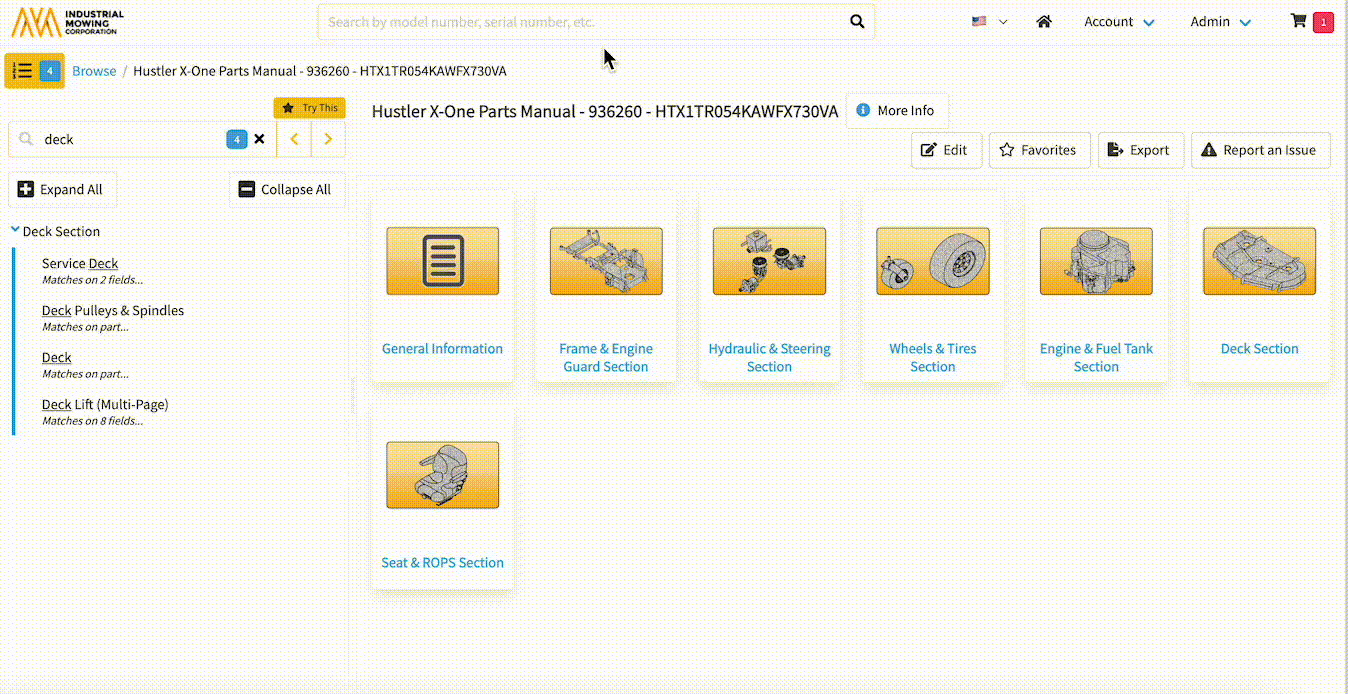Open the Account dropdown menu

(1119, 21)
